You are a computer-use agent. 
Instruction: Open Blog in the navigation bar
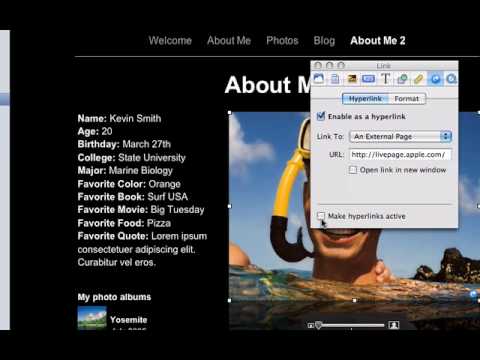(x=324, y=41)
